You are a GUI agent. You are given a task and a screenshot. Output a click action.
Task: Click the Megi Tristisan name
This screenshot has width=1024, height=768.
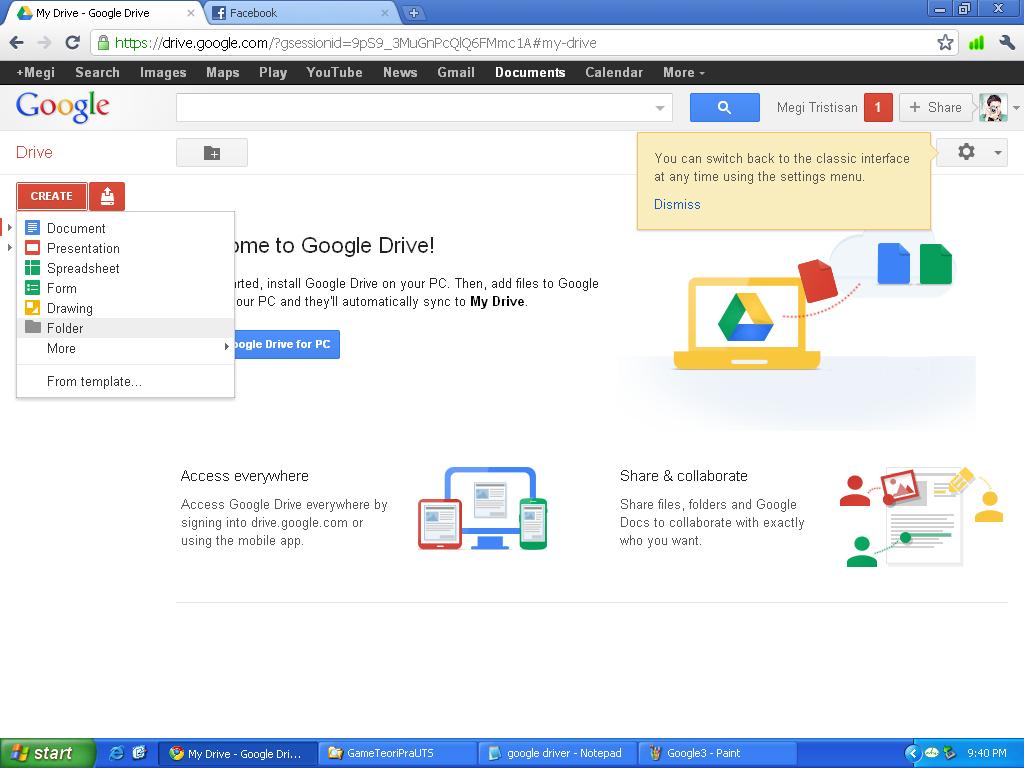coord(817,107)
